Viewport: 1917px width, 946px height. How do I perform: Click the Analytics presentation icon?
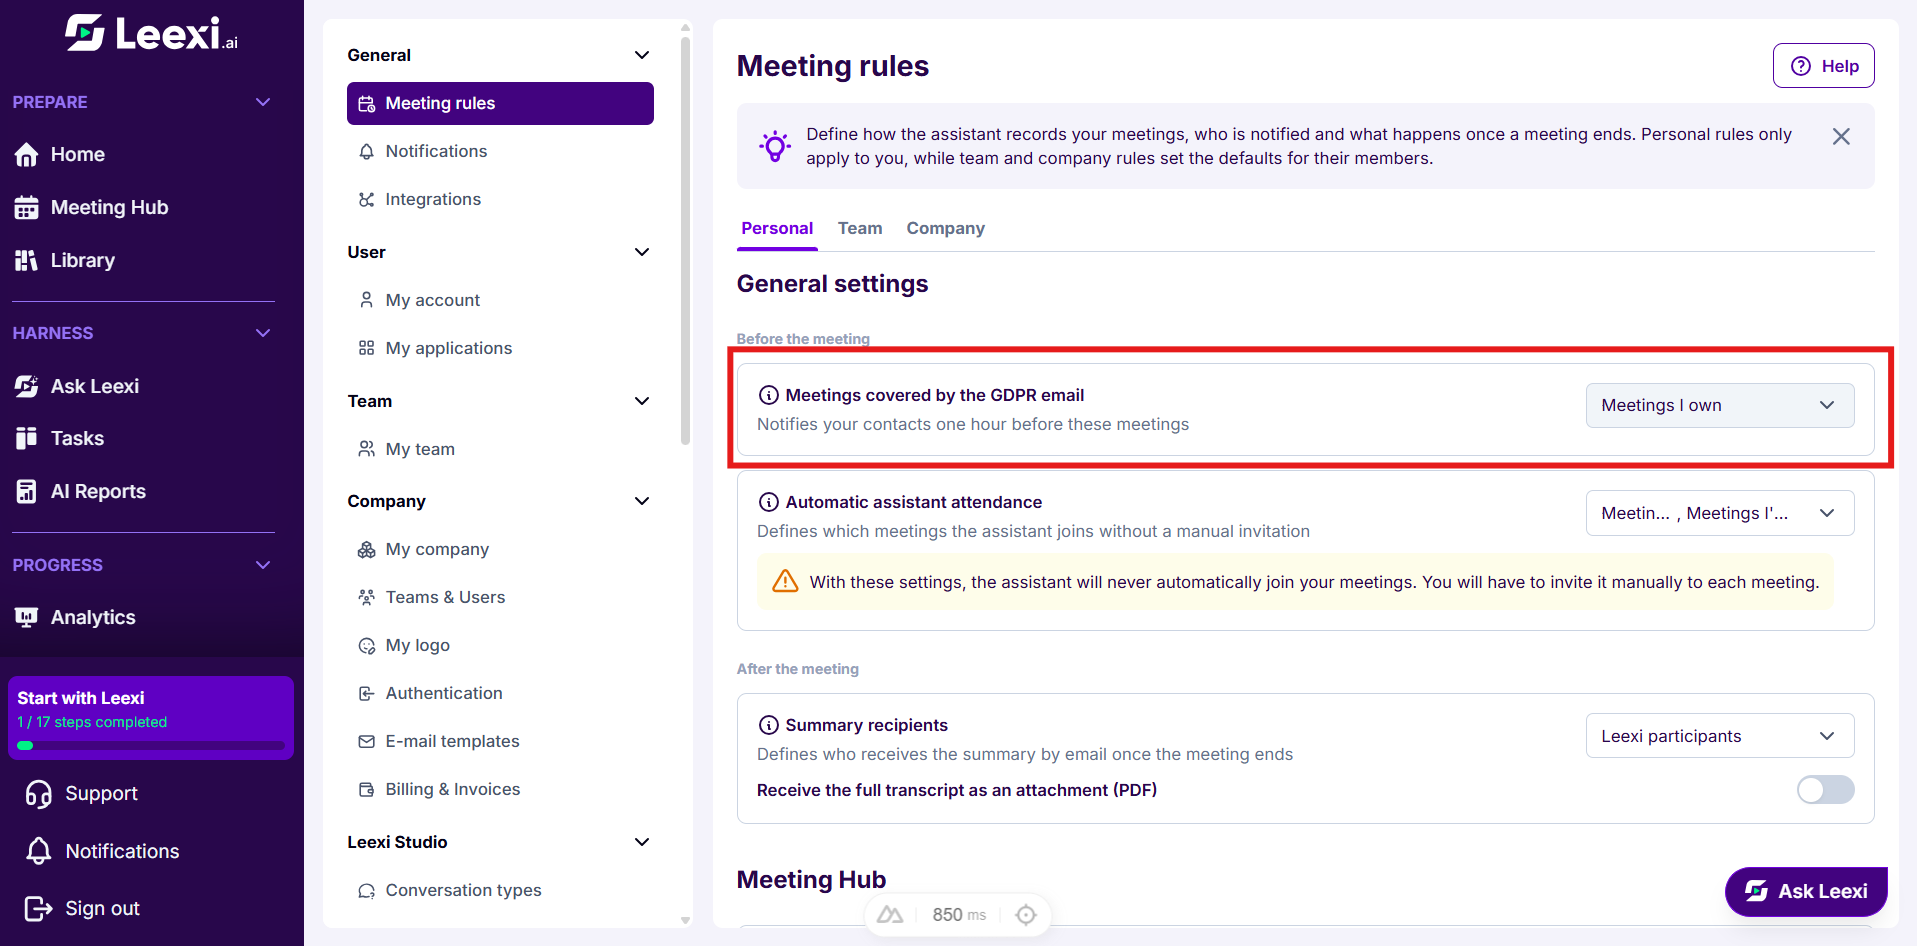(x=27, y=618)
